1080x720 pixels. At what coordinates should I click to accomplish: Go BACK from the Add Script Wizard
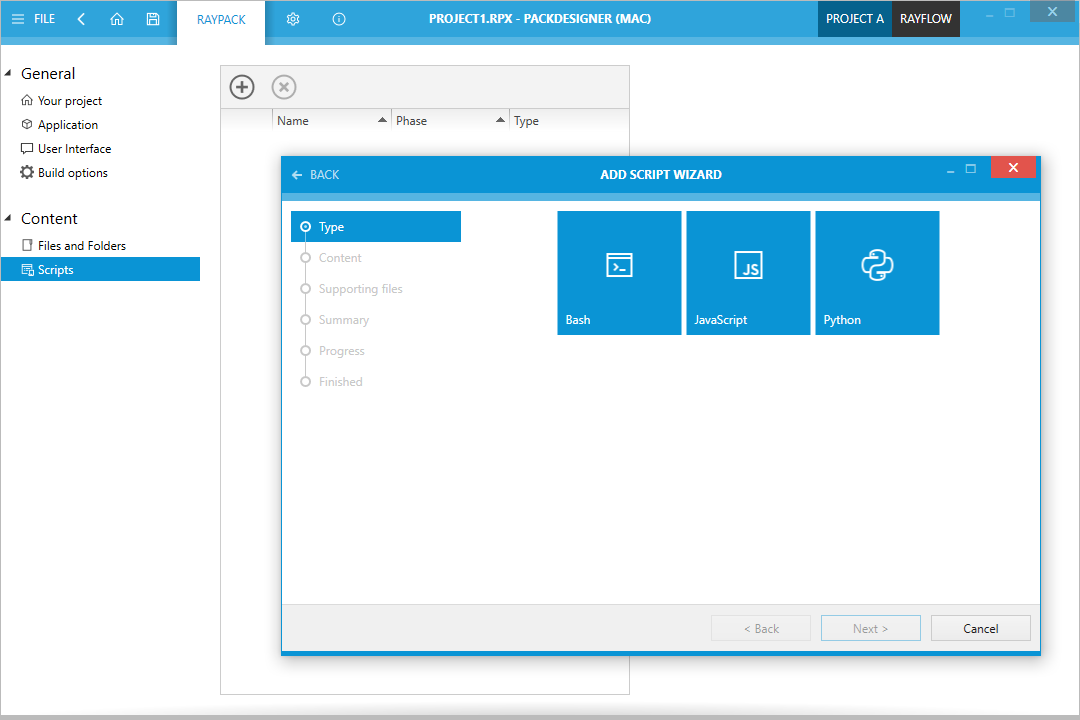click(315, 175)
